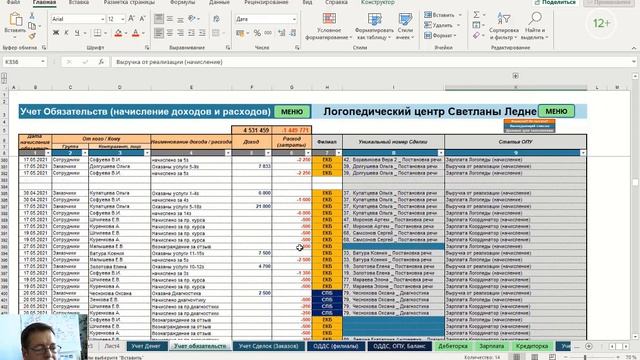The width and height of the screenshot is (640, 360).
Task: Open Условное форматирование menu
Action: click(x=329, y=27)
